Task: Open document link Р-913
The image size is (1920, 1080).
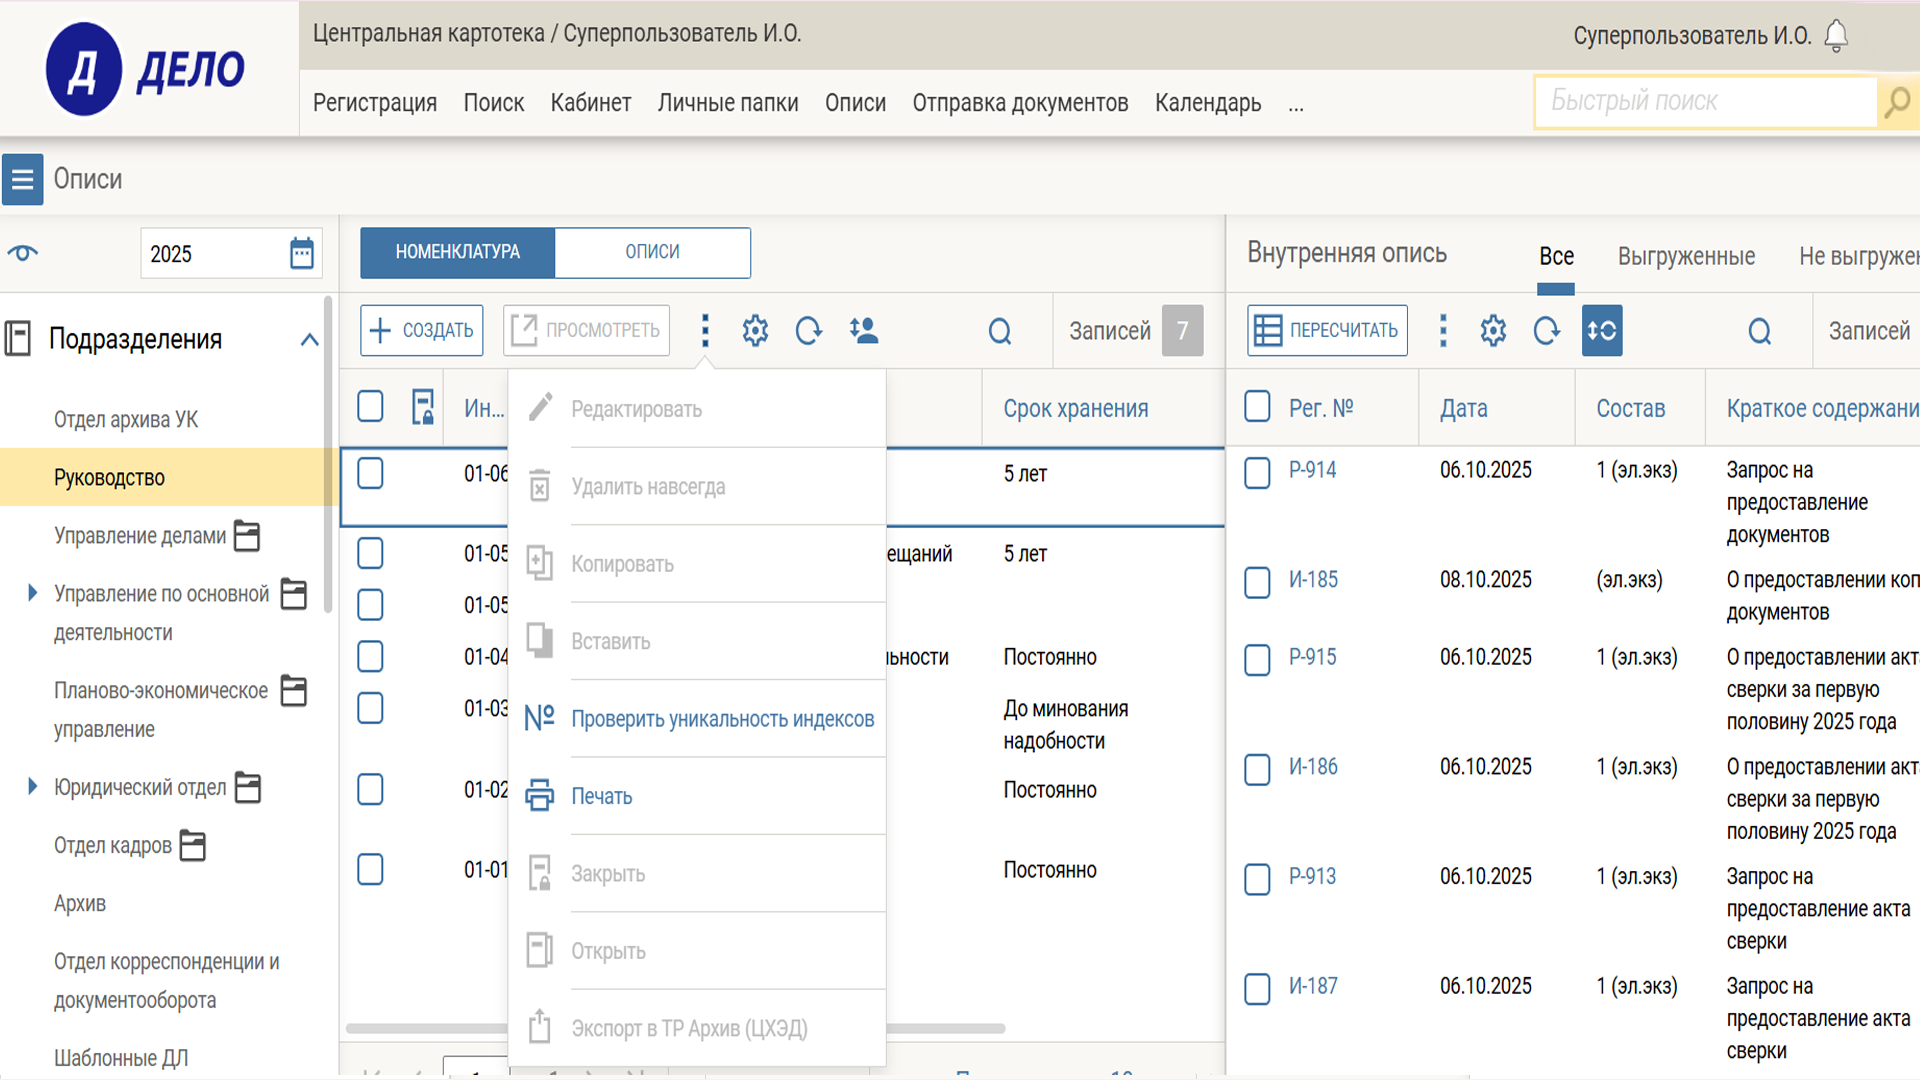Action: tap(1312, 877)
